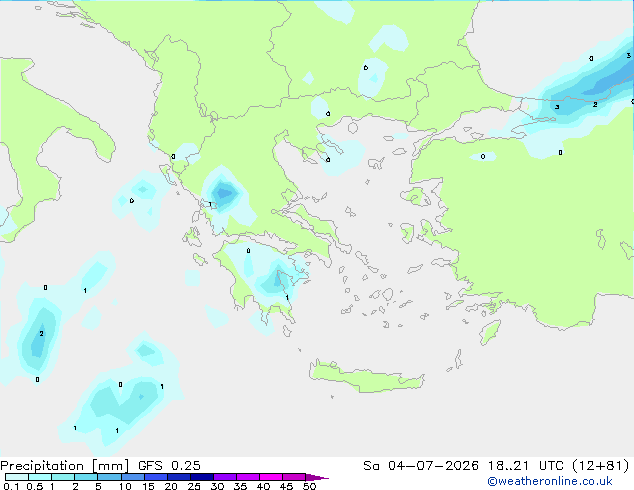Click the '40' legend scale value
Viewport: 634px width, 490px height.
[x=263, y=486]
